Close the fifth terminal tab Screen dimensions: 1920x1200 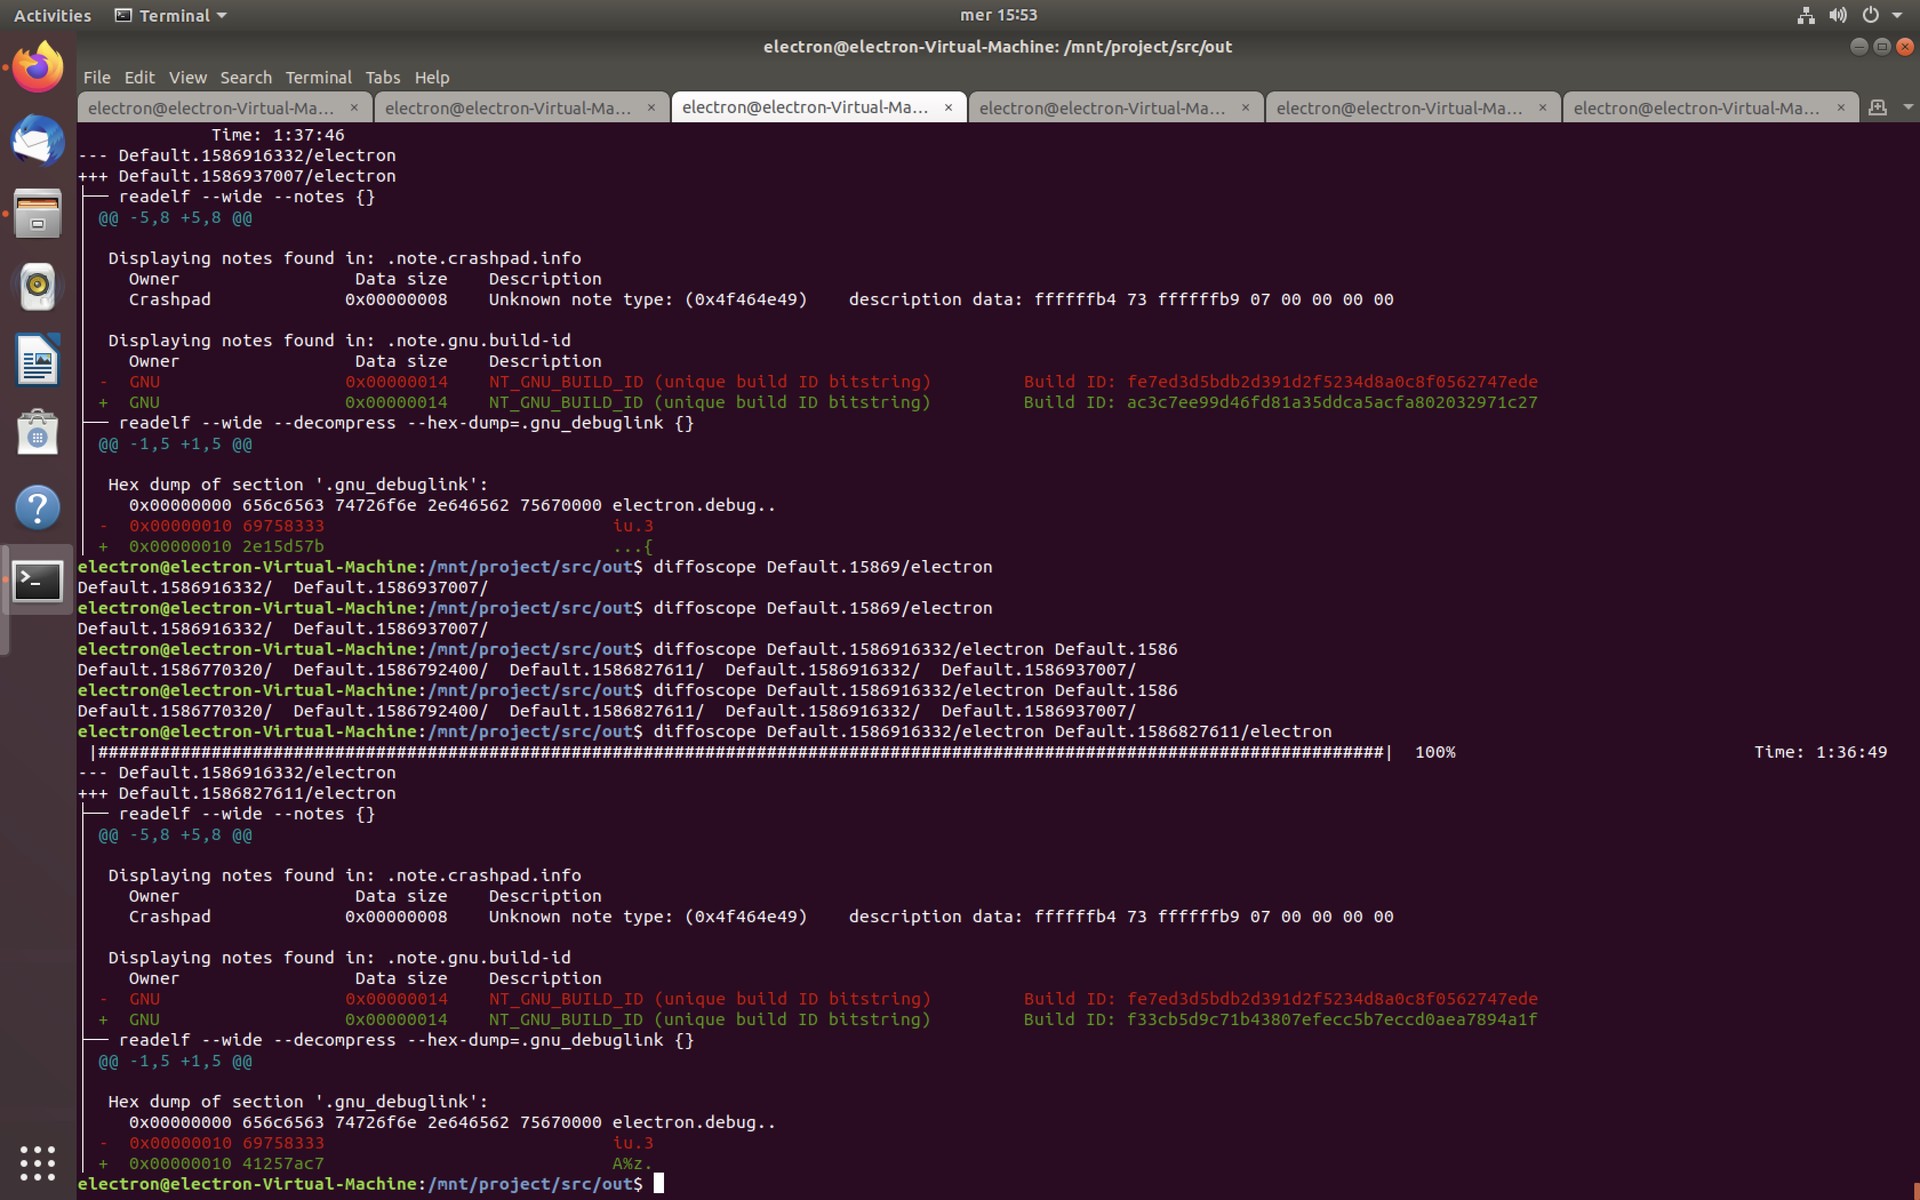click(1542, 107)
